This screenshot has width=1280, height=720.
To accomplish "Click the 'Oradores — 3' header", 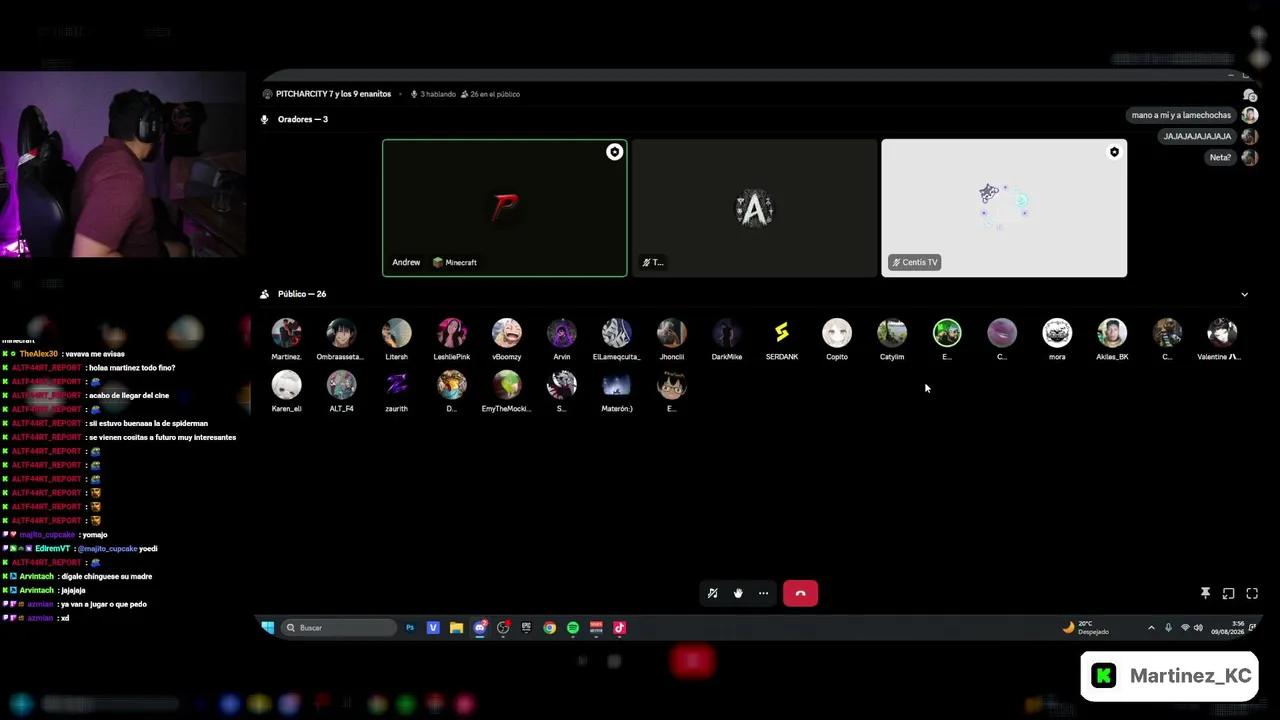I will click(302, 119).
